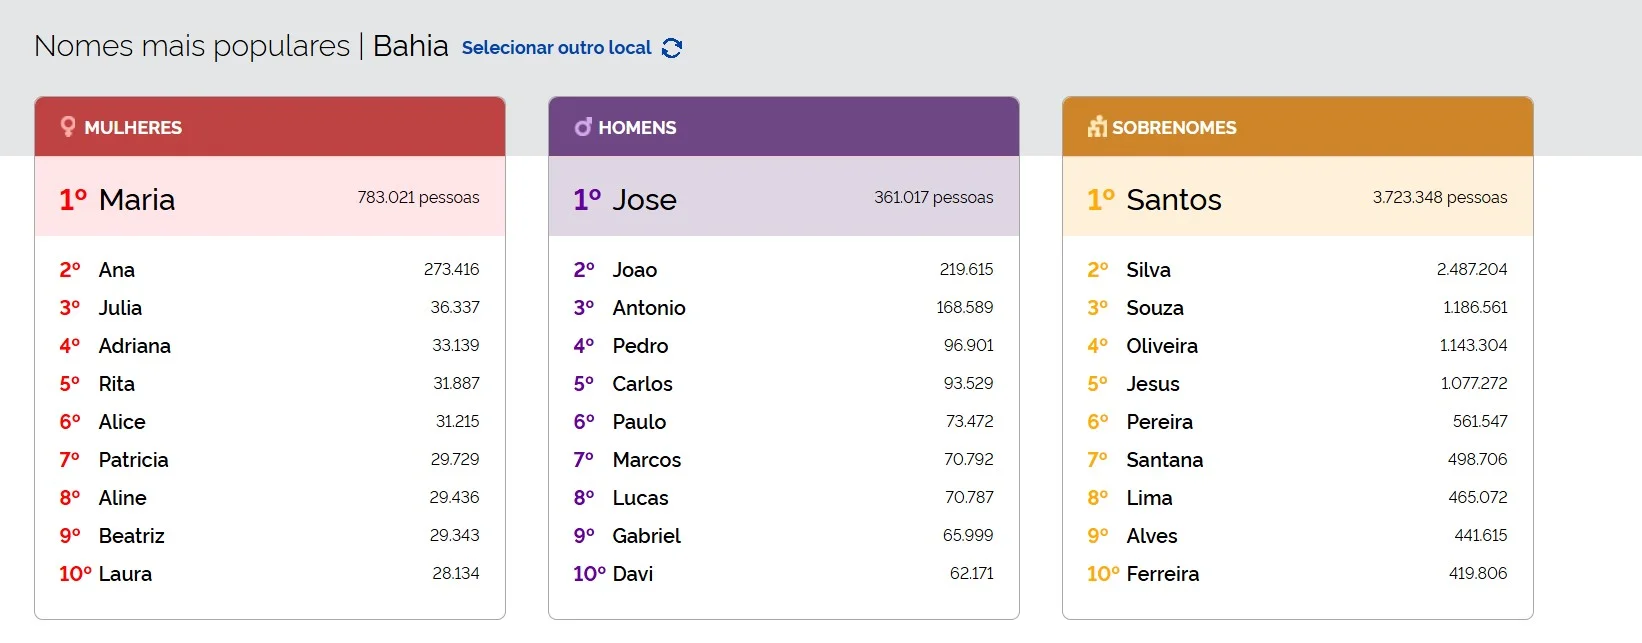Image resolution: width=1642 pixels, height=643 pixels.
Task: Select Ana in the women's ranking
Action: tap(117, 270)
